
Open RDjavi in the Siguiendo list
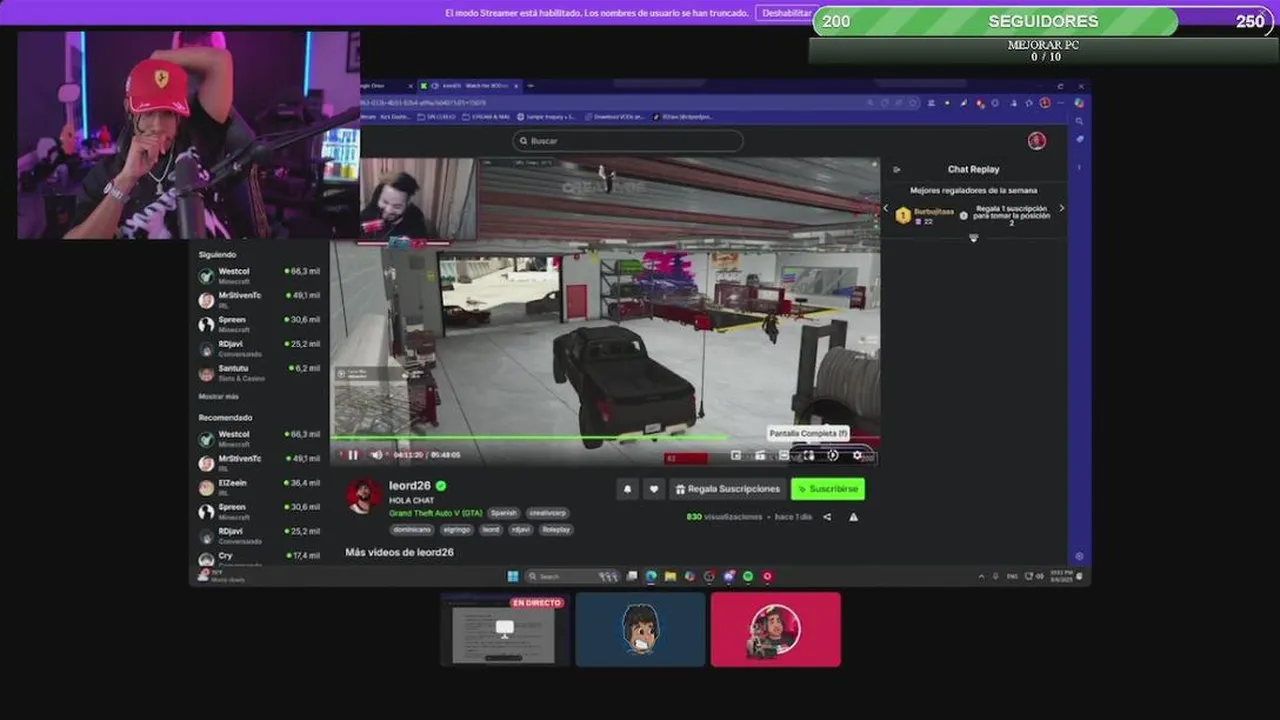pyautogui.click(x=259, y=348)
